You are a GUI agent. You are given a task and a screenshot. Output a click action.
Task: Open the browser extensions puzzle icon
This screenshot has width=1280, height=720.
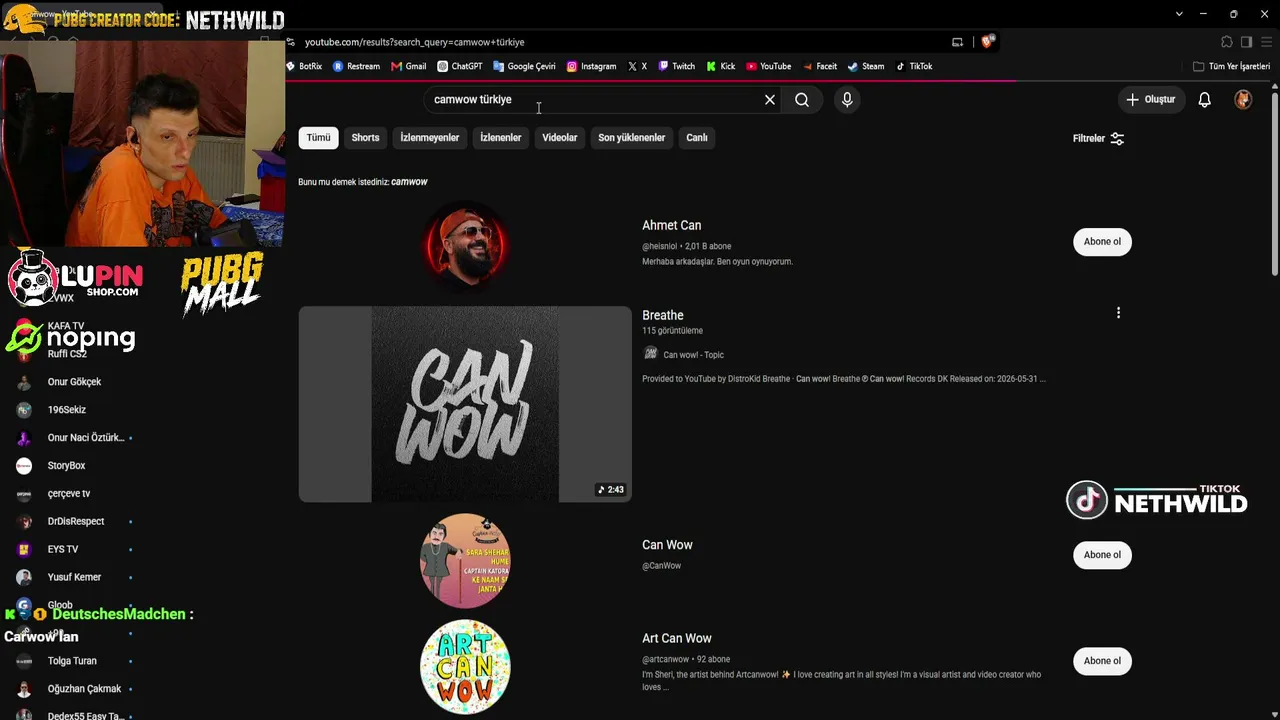[x=1227, y=42]
